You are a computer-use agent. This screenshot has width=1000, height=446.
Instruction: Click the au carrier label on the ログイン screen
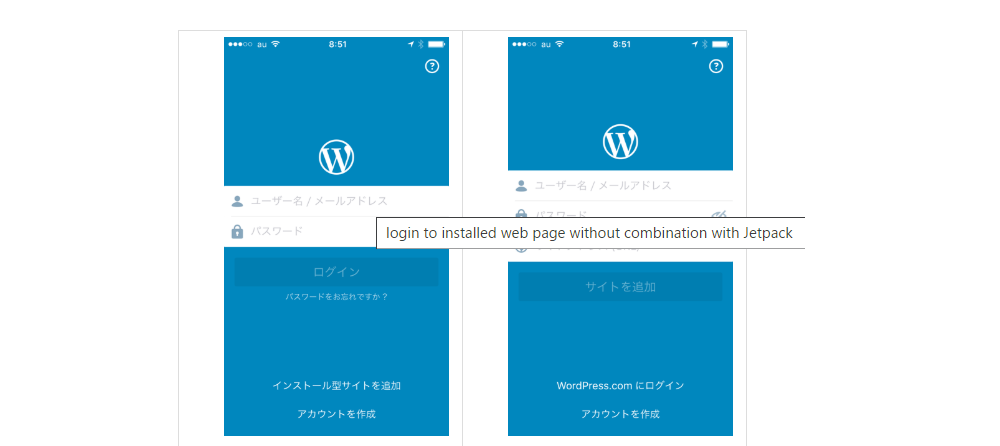click(261, 45)
